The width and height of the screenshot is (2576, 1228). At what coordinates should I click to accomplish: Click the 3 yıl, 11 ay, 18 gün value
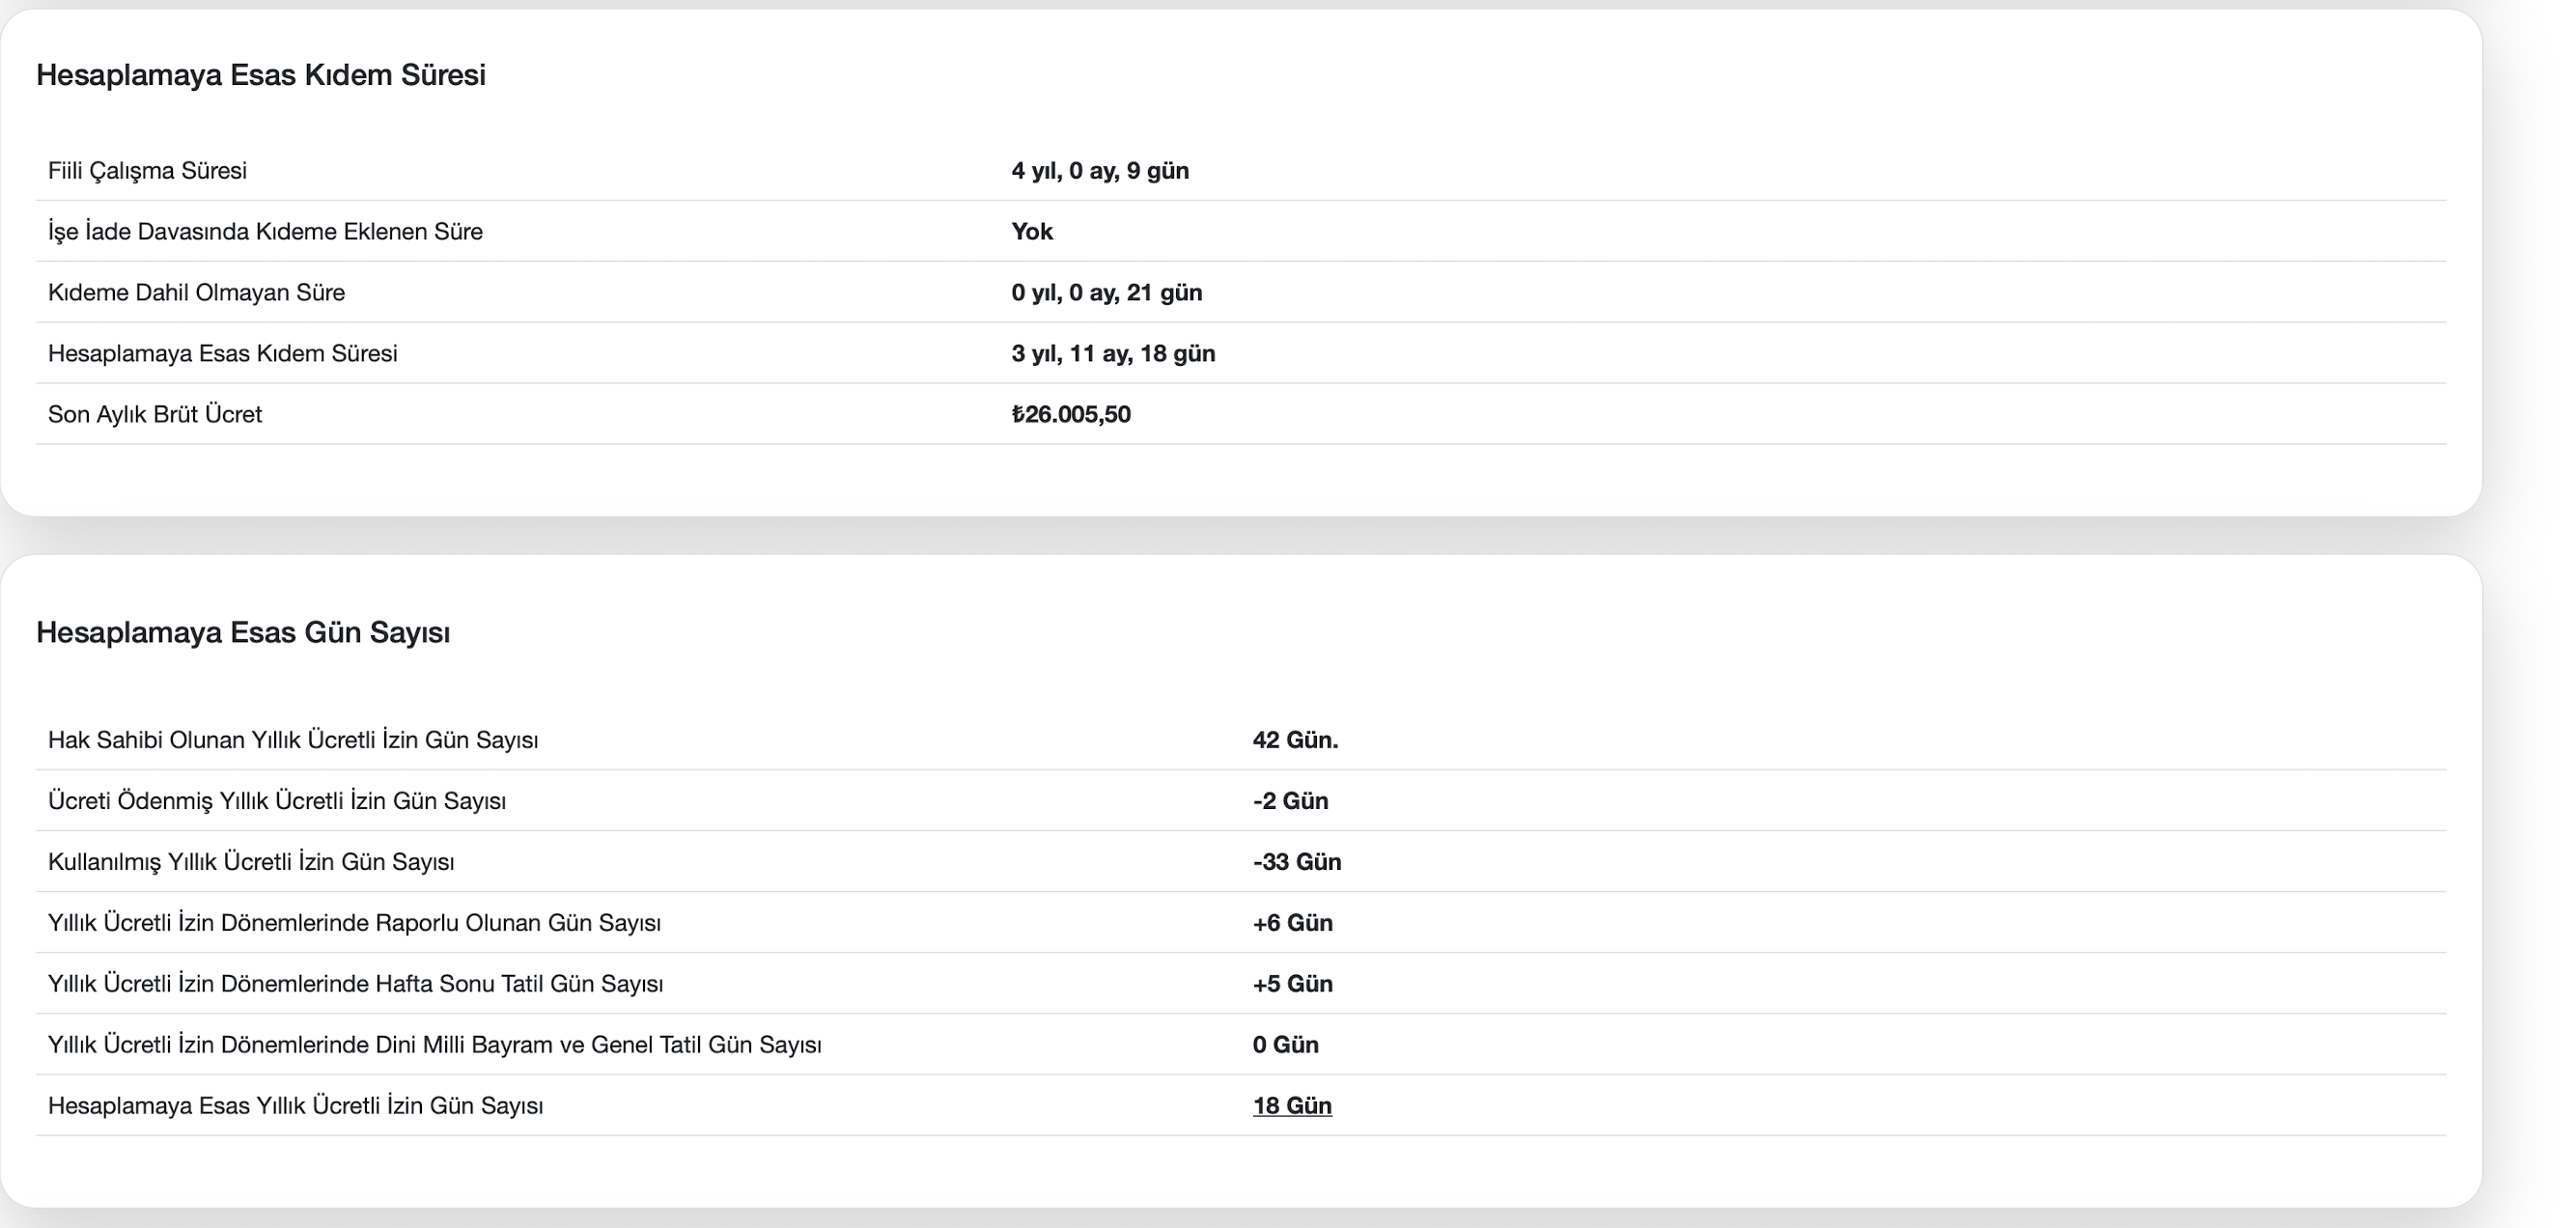tap(1112, 354)
